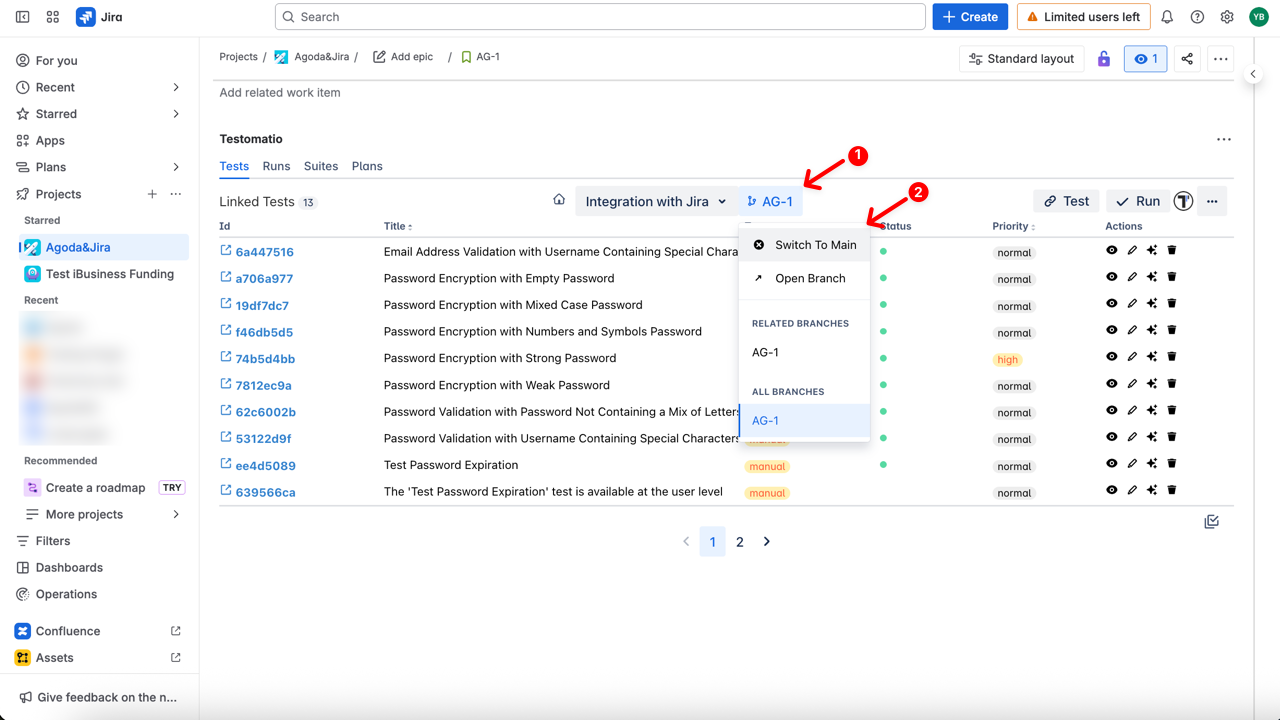Switch to the Runs tab
Viewport: 1280px width, 720px height.
coord(276,166)
